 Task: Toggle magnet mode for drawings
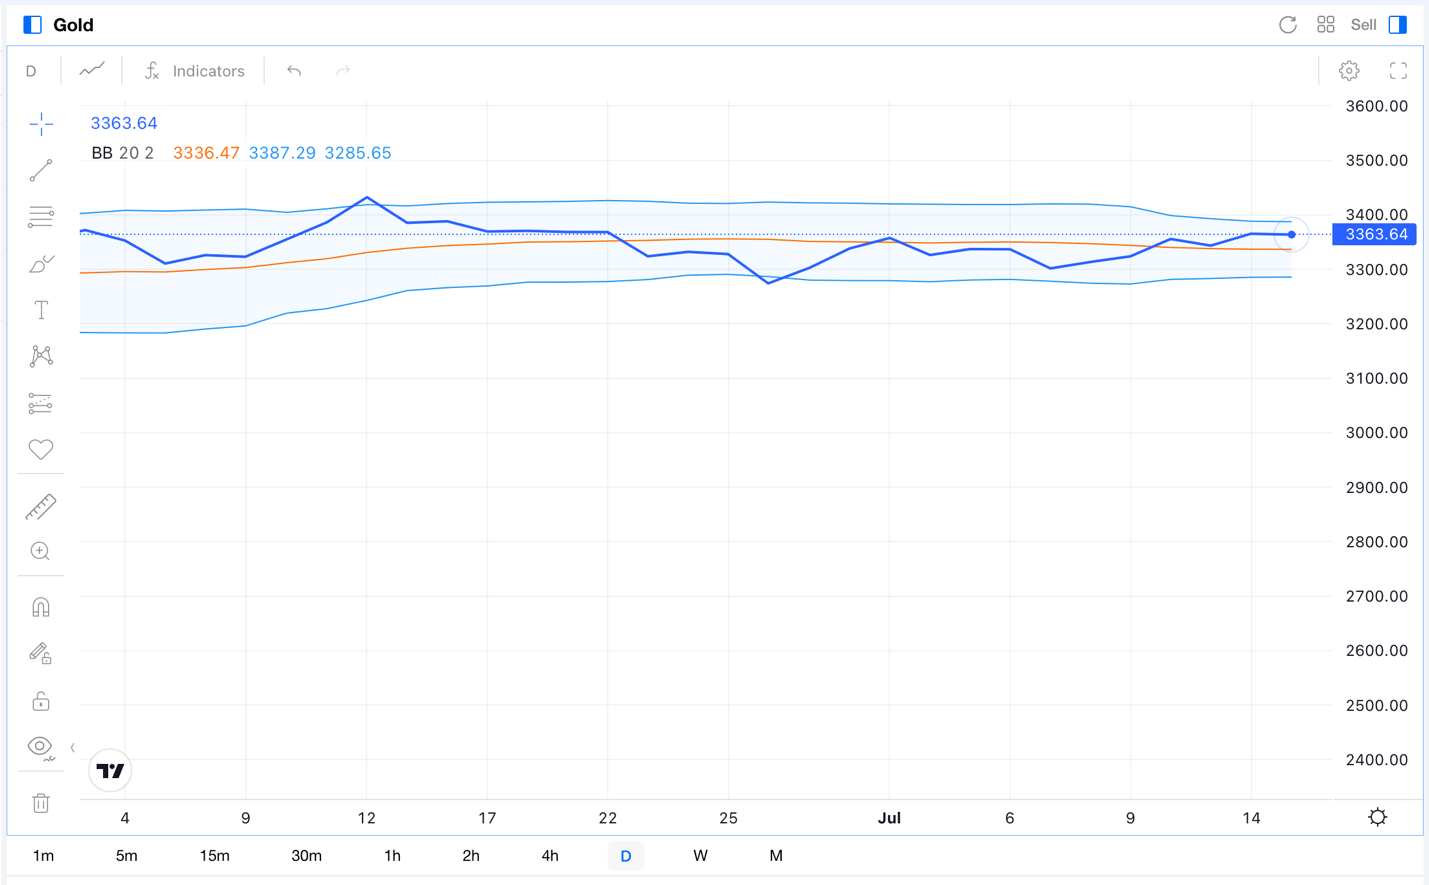tap(41, 608)
